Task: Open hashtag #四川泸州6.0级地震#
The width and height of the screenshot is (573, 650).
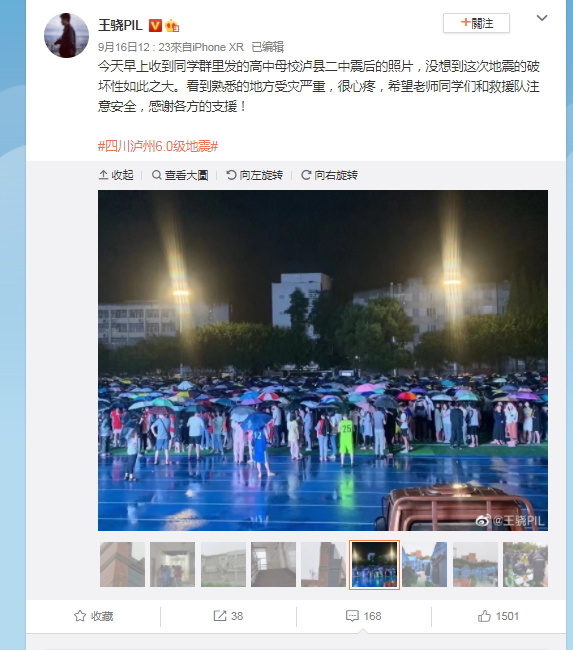Action: pyautogui.click(x=158, y=146)
